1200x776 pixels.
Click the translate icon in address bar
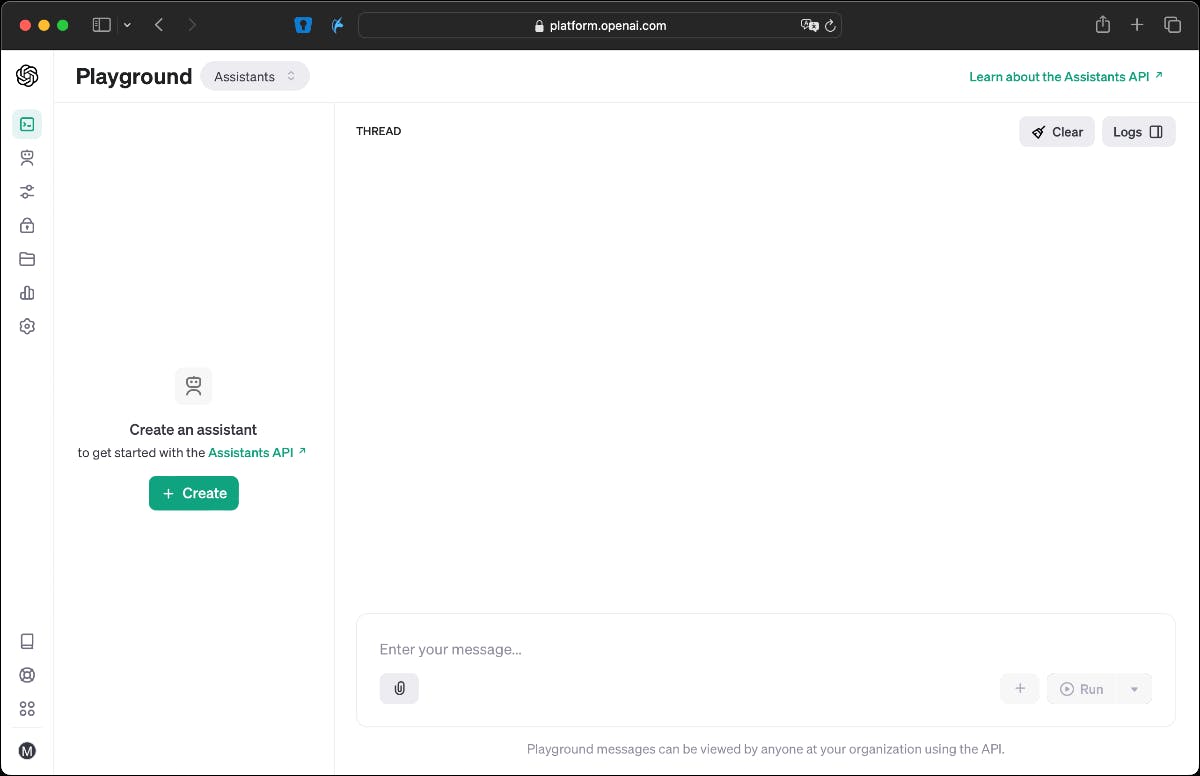[x=809, y=26]
